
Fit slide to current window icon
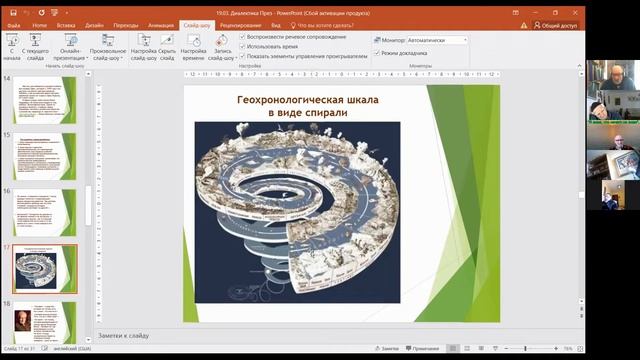pos(580,349)
